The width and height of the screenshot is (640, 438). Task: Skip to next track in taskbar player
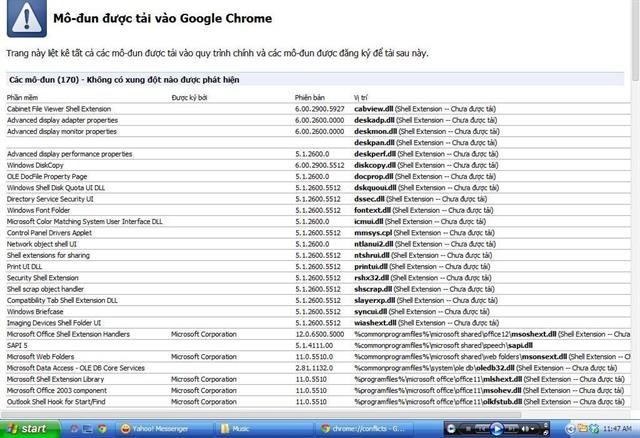pos(511,429)
